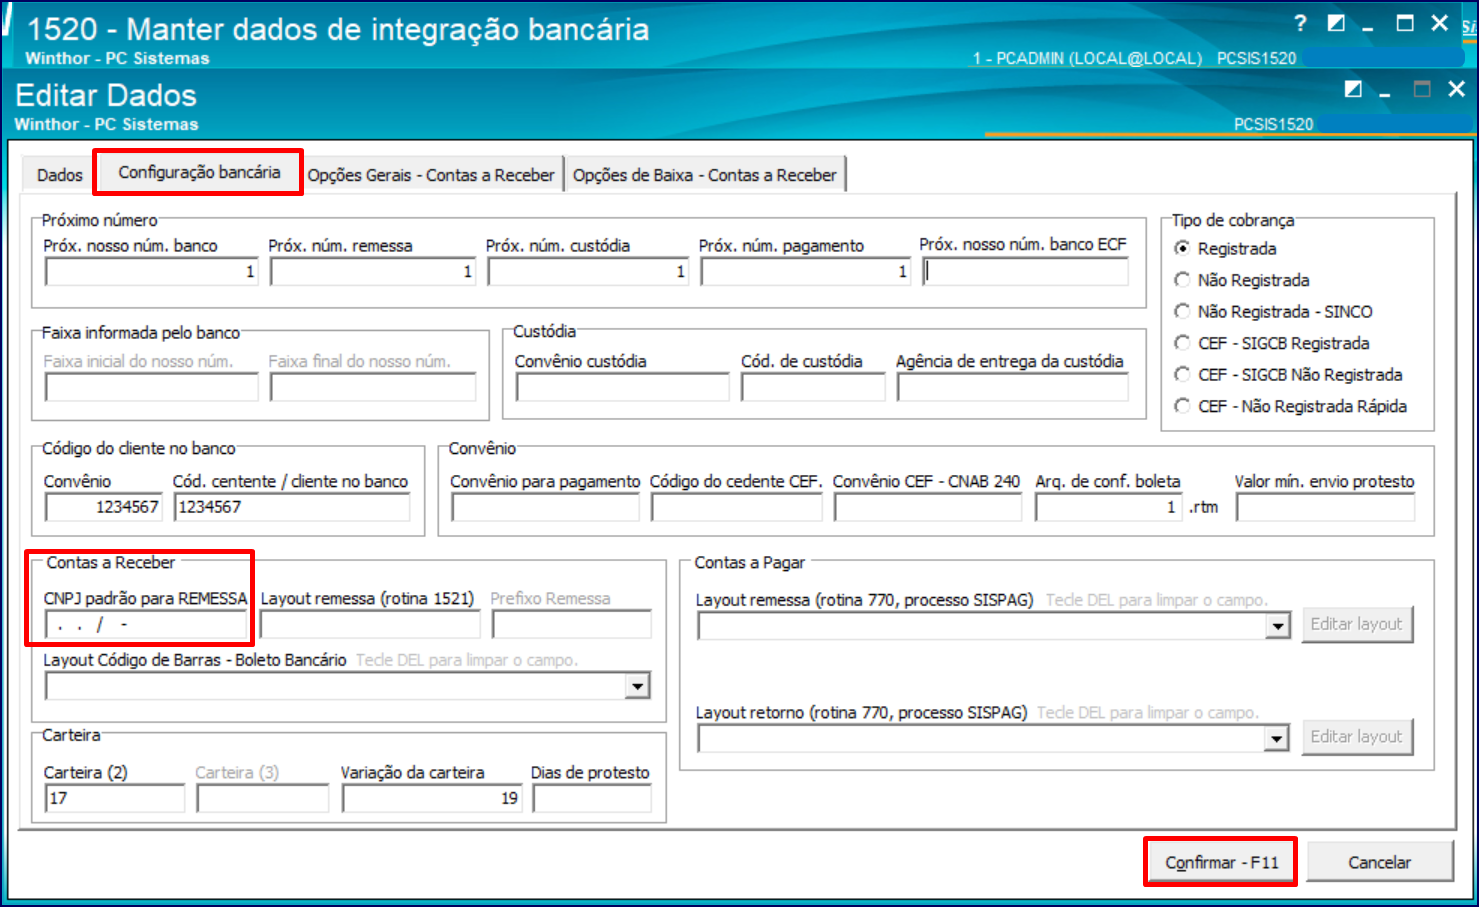Select the Registrada cobrança option

1183,248
